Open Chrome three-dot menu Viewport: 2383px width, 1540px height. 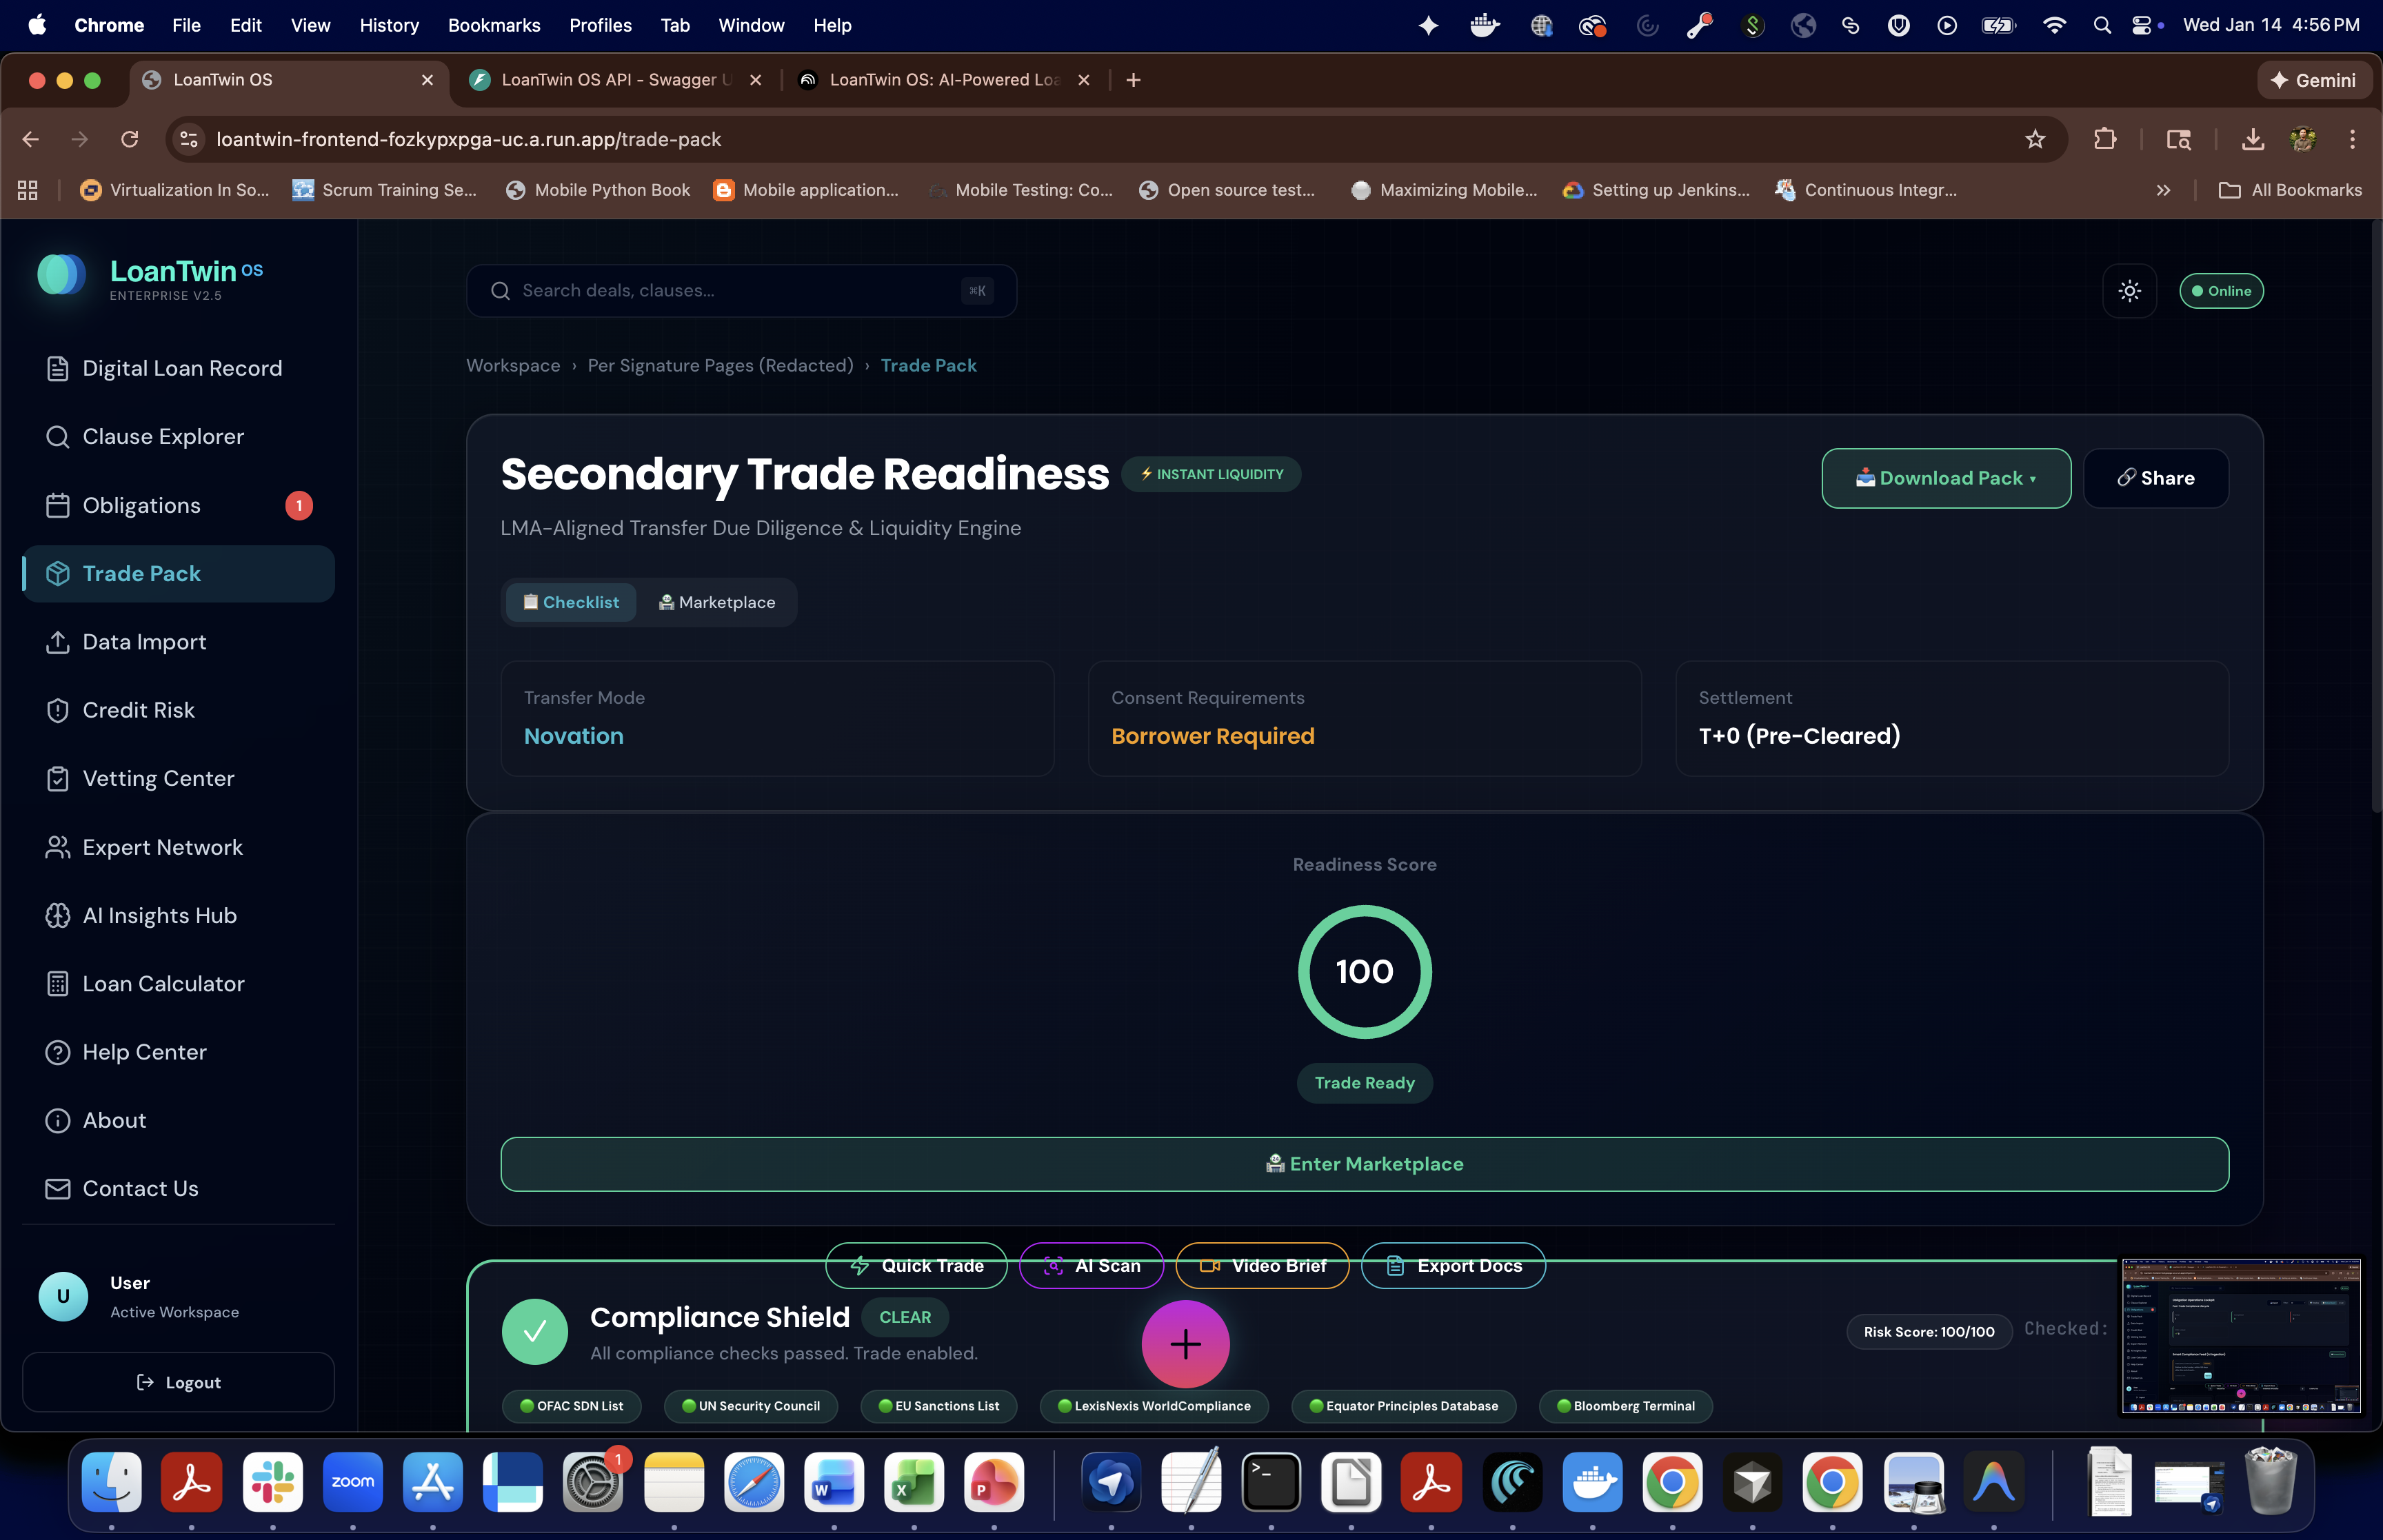2352,139
